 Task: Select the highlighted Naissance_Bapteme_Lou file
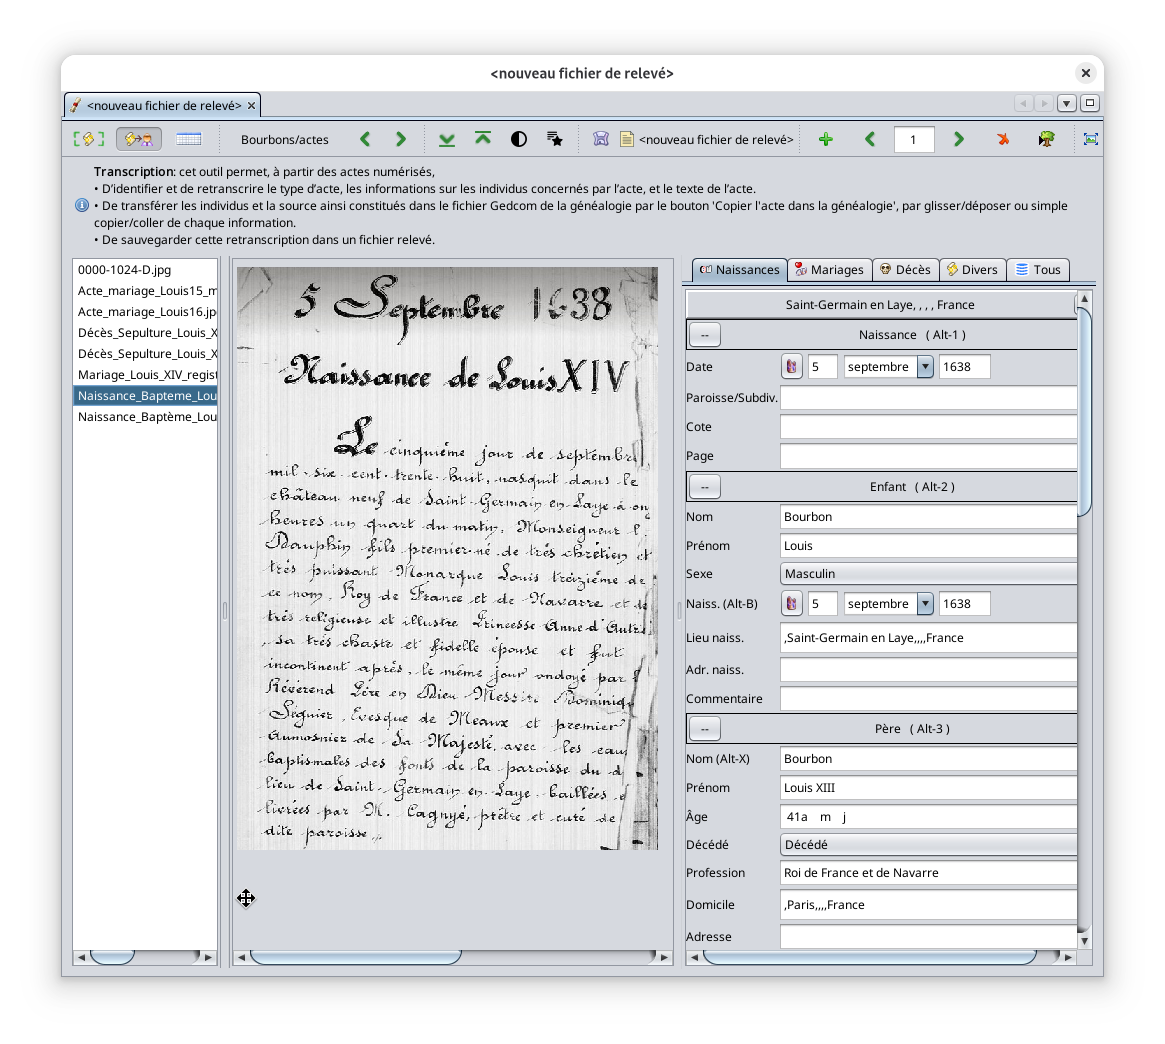pos(146,396)
